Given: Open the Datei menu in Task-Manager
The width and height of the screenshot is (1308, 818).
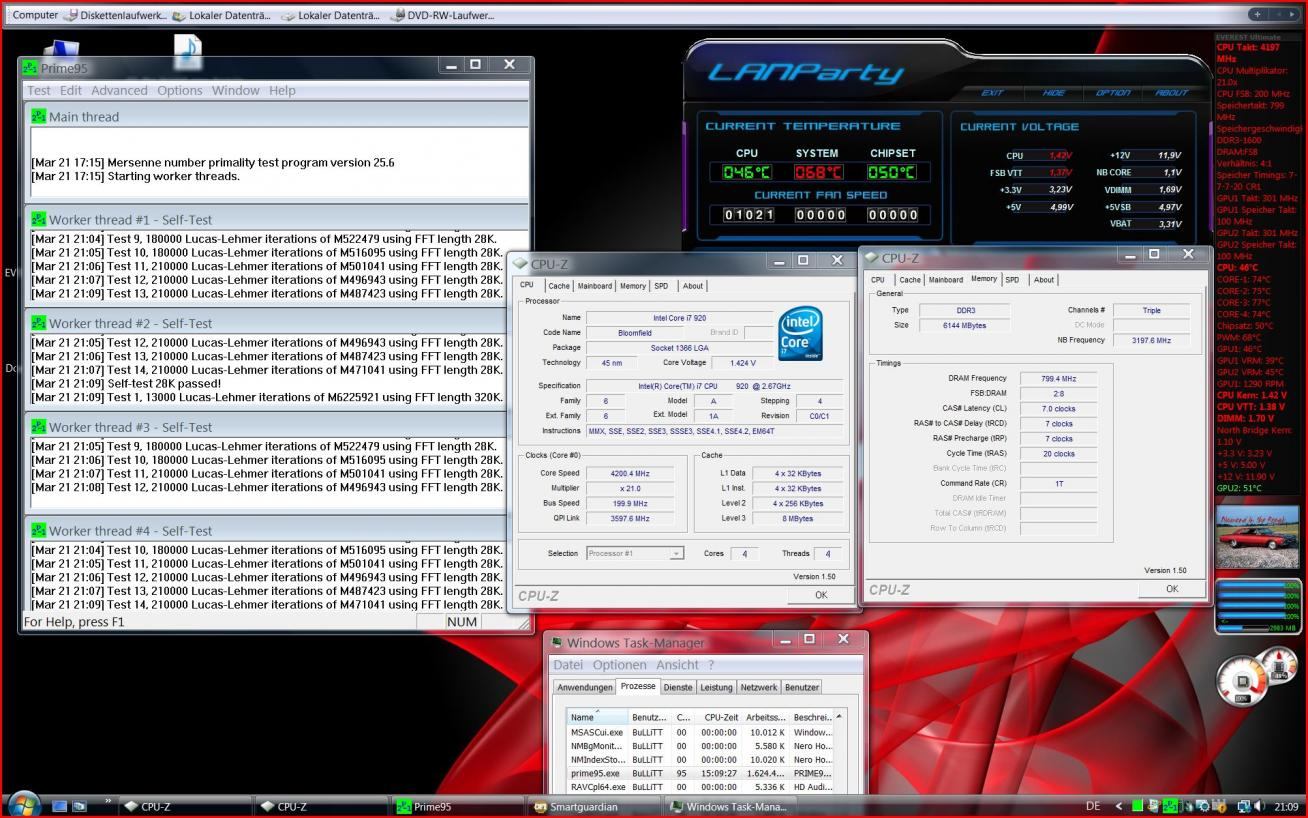Looking at the screenshot, I should [568, 665].
